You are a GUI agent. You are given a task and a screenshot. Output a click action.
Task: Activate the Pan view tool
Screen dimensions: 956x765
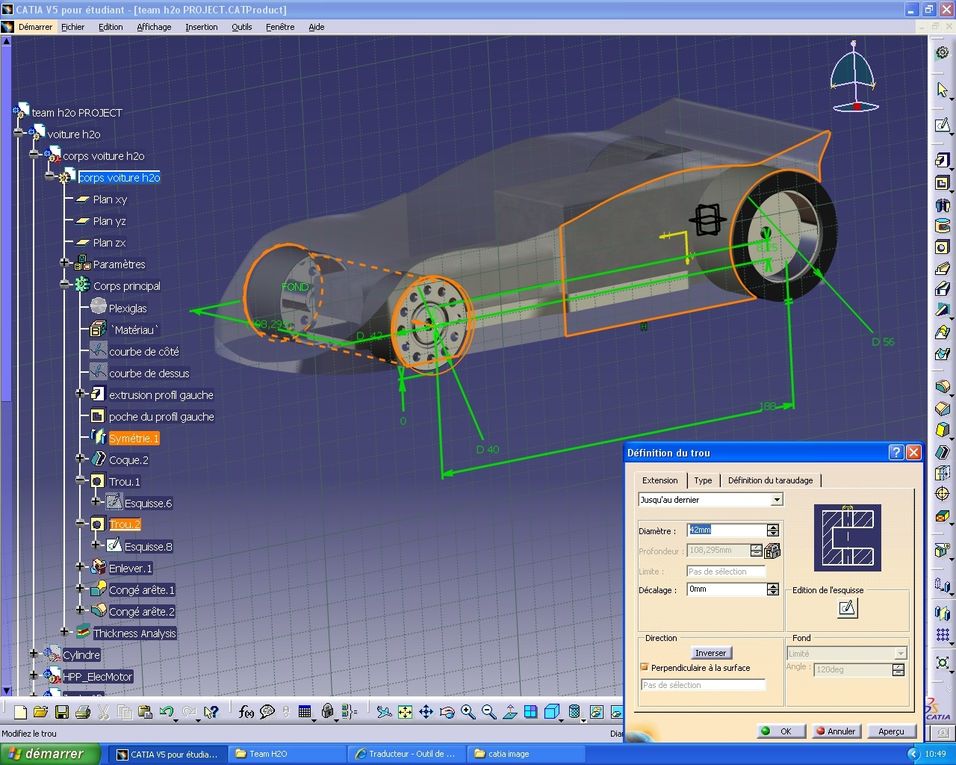coord(426,712)
